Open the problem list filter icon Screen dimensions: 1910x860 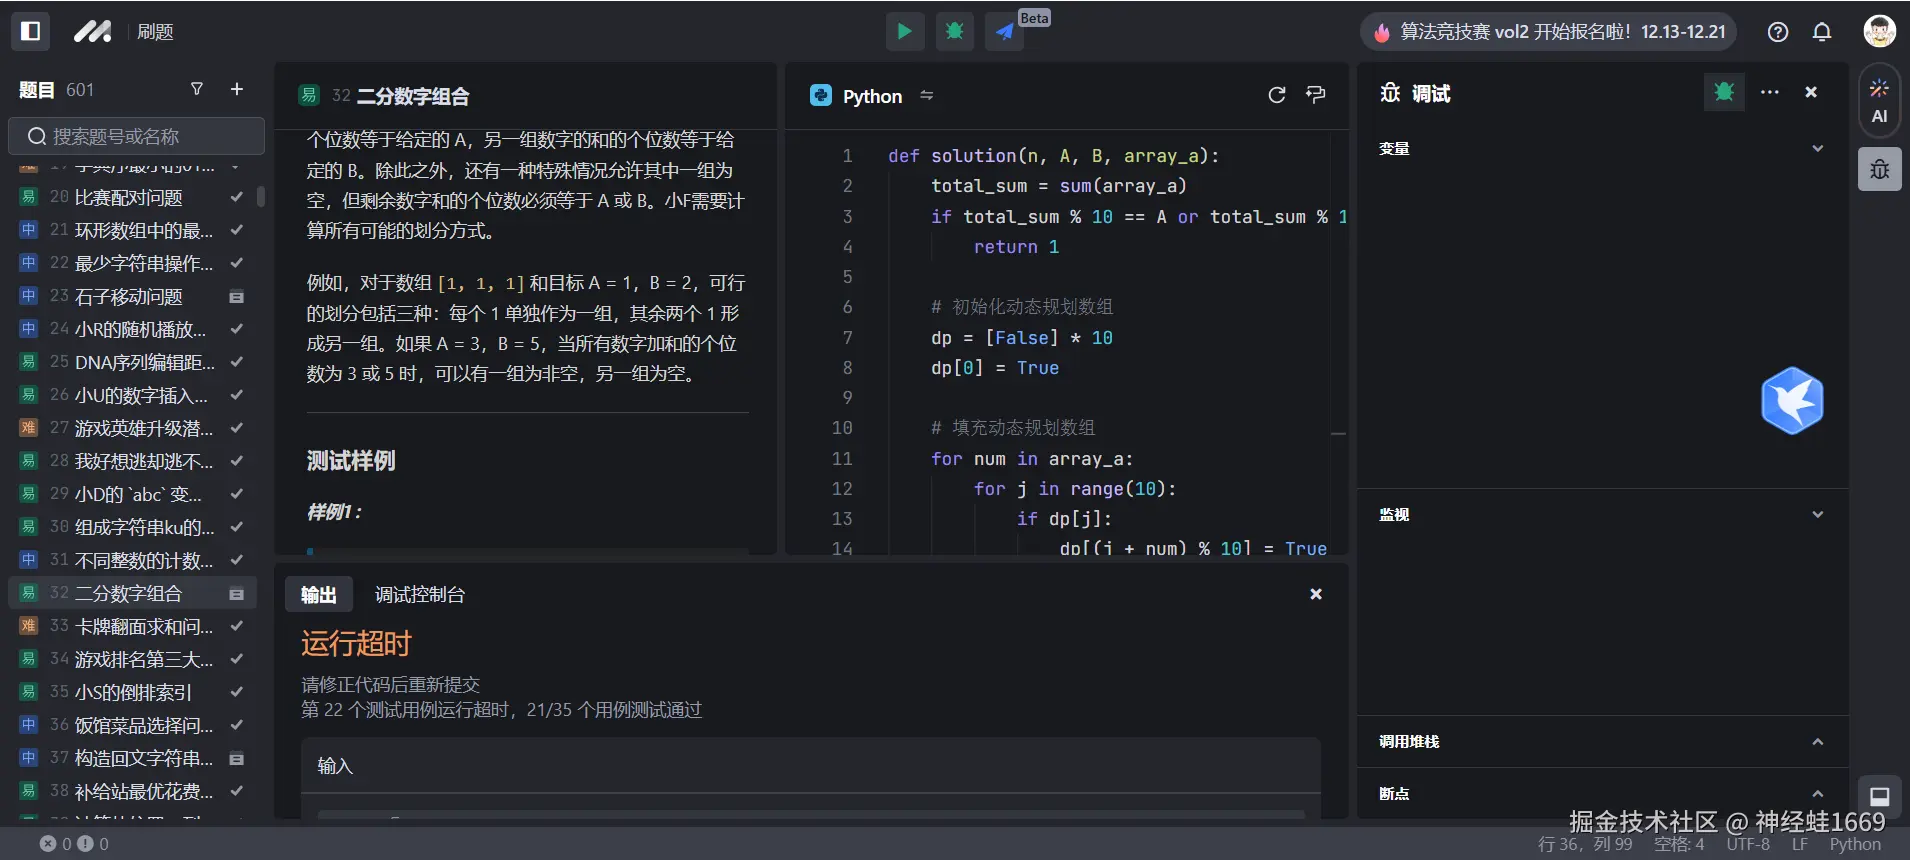(197, 89)
